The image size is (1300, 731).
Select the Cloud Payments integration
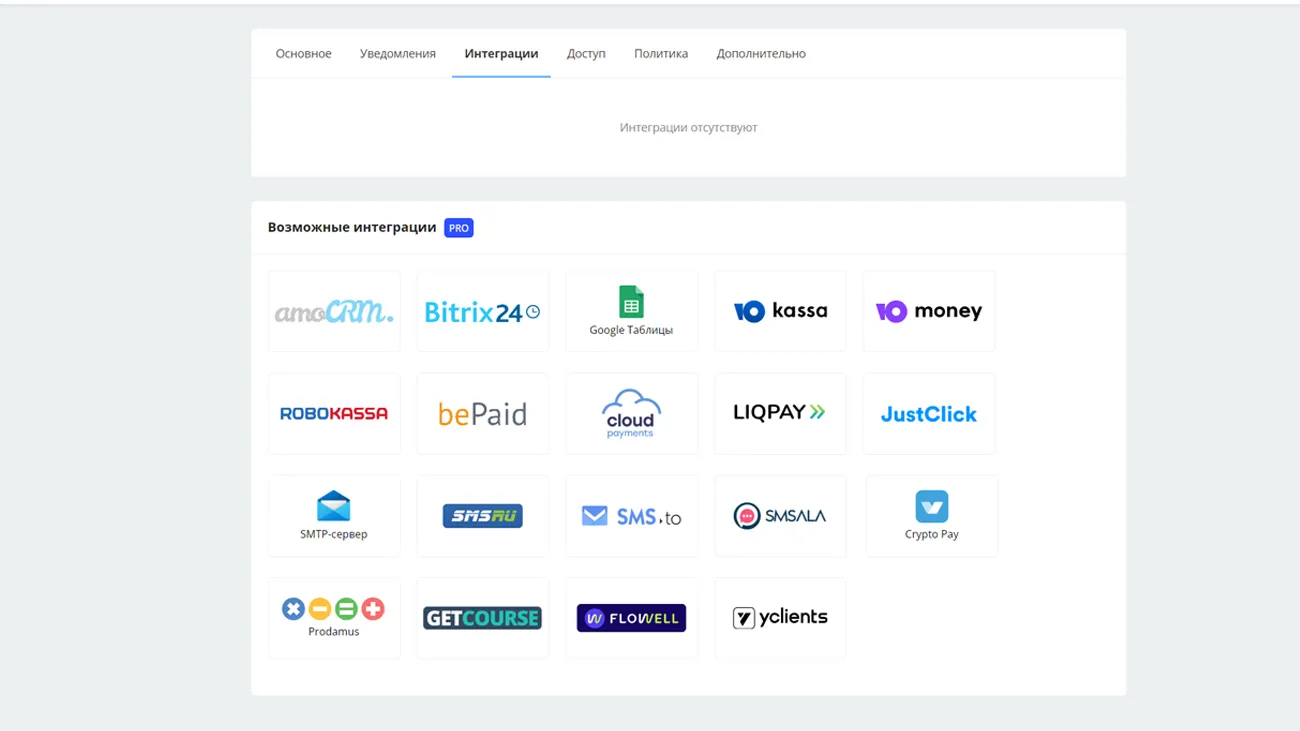tap(631, 414)
